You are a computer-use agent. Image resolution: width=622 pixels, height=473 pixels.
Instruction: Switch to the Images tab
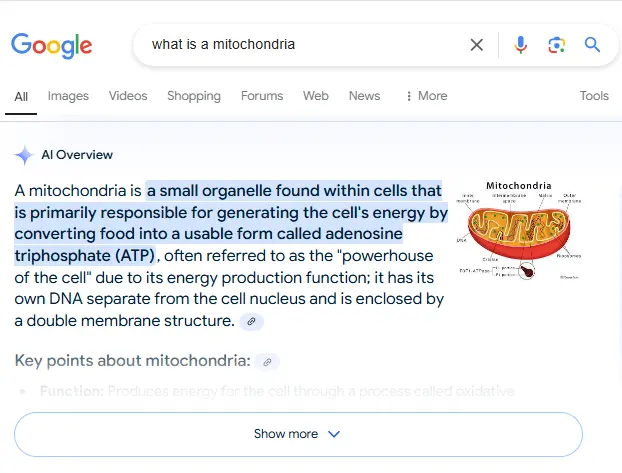pyautogui.click(x=68, y=96)
